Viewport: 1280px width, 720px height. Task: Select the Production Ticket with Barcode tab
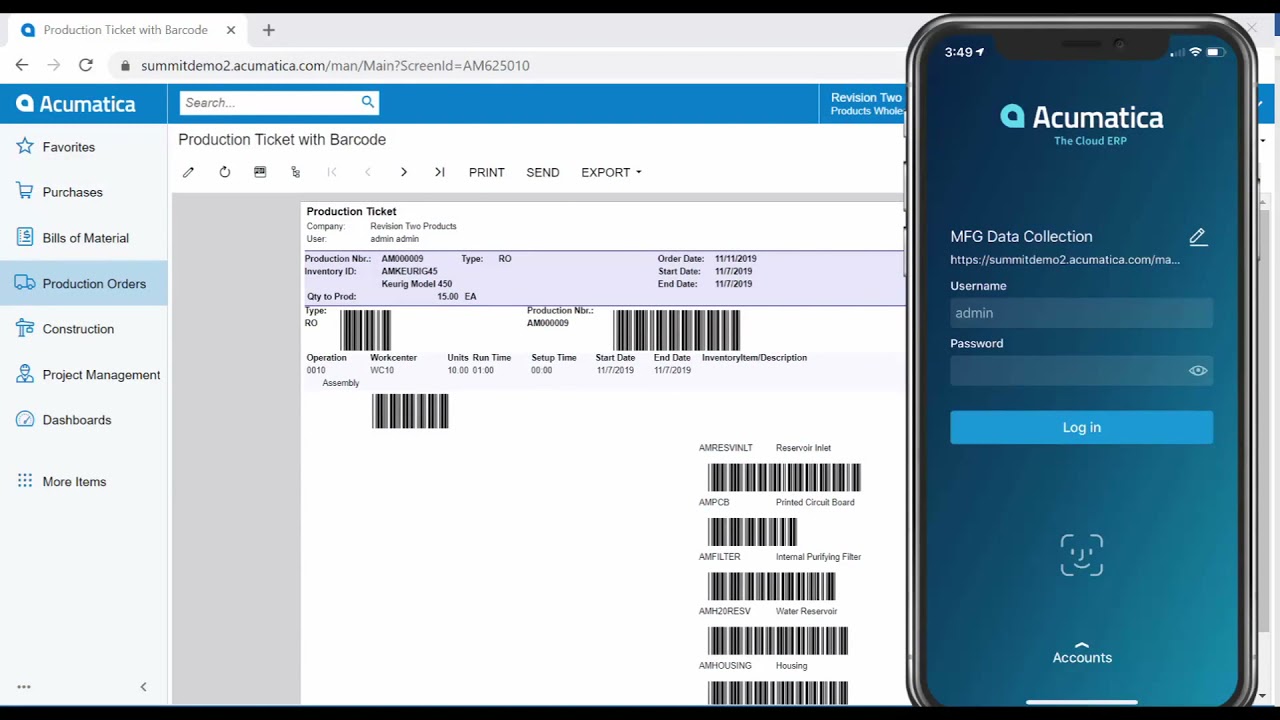pos(126,30)
